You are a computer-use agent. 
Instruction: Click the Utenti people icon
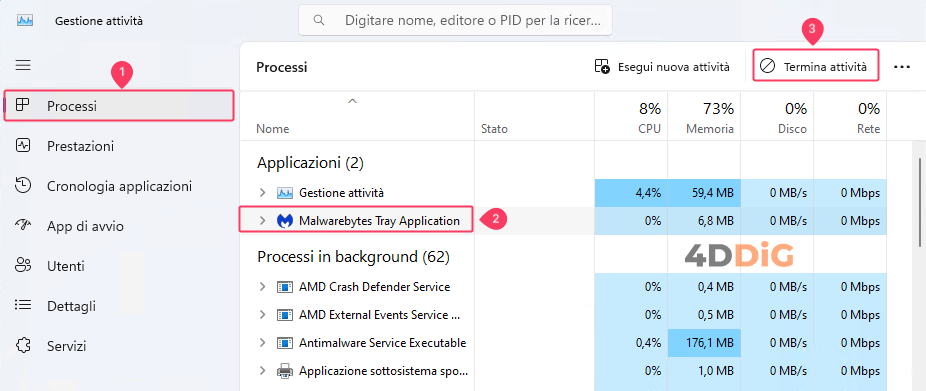tap(22, 265)
